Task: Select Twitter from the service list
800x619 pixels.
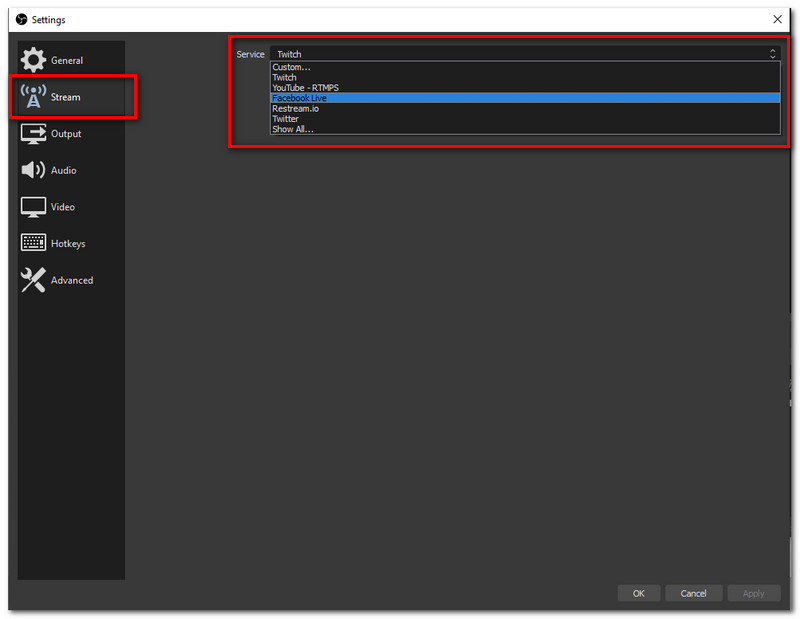Action: pyautogui.click(x=525, y=119)
